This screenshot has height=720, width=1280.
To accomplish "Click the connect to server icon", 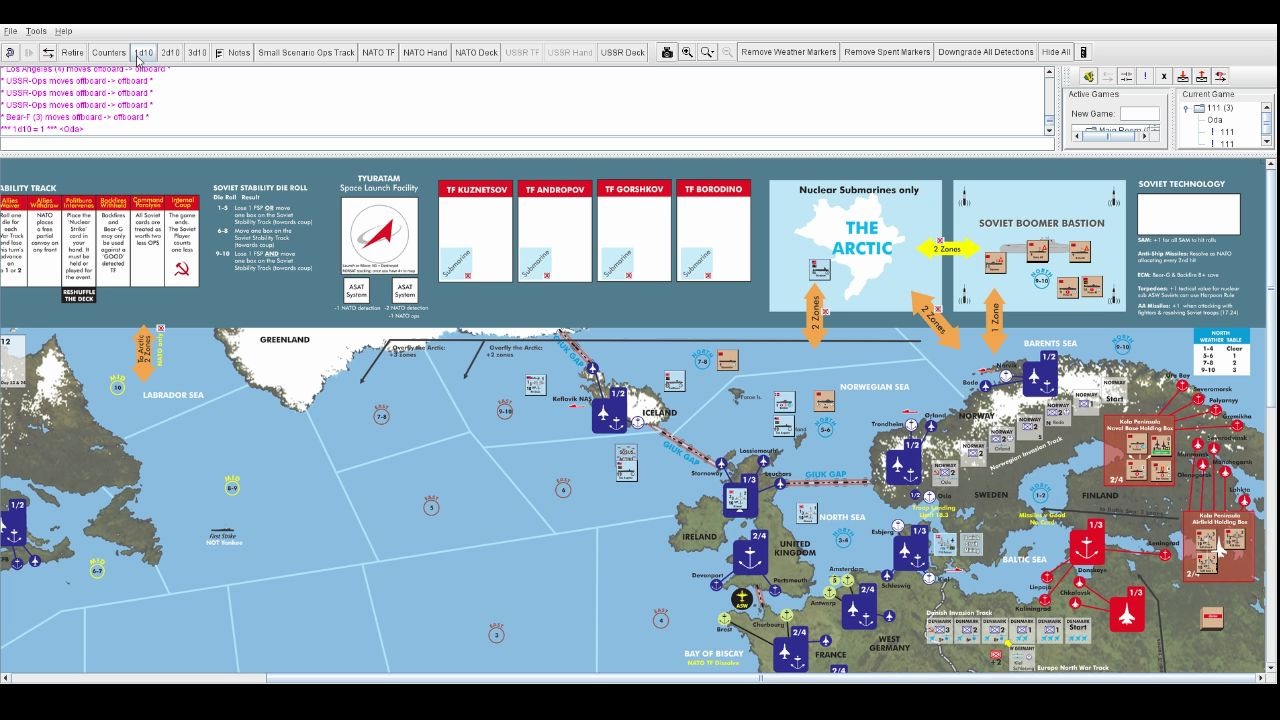I will [x=1089, y=76].
